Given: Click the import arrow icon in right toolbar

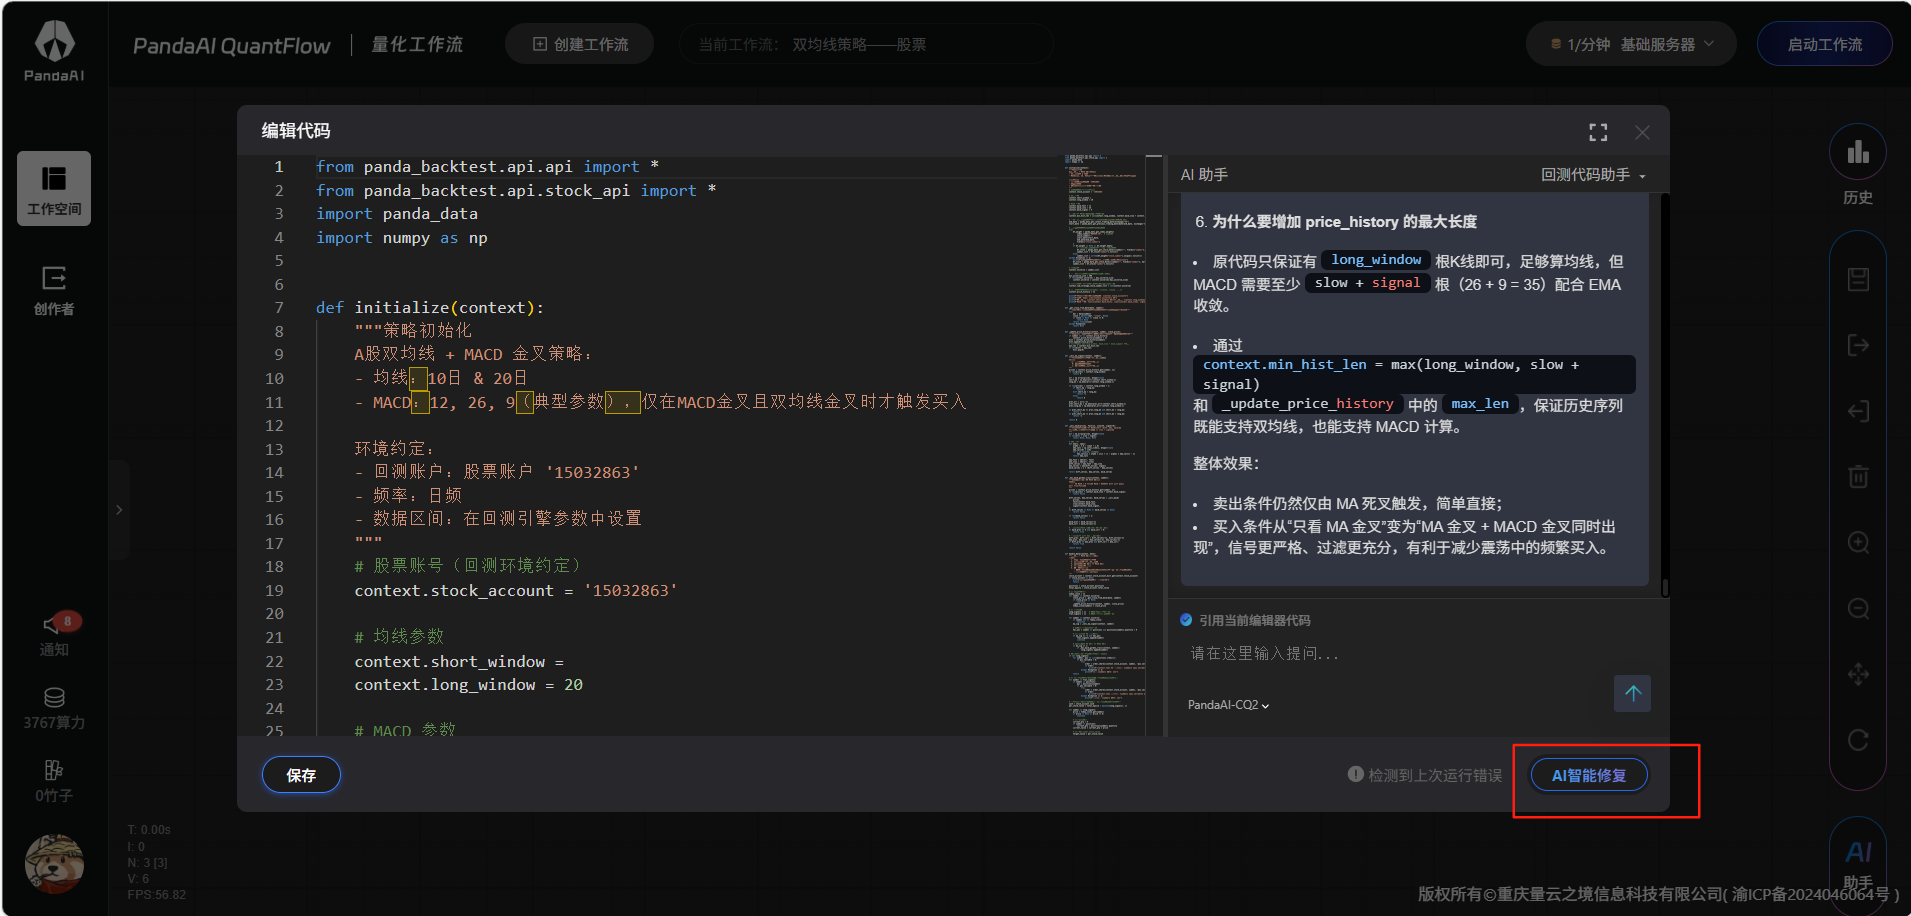Looking at the screenshot, I should pyautogui.click(x=1858, y=412).
